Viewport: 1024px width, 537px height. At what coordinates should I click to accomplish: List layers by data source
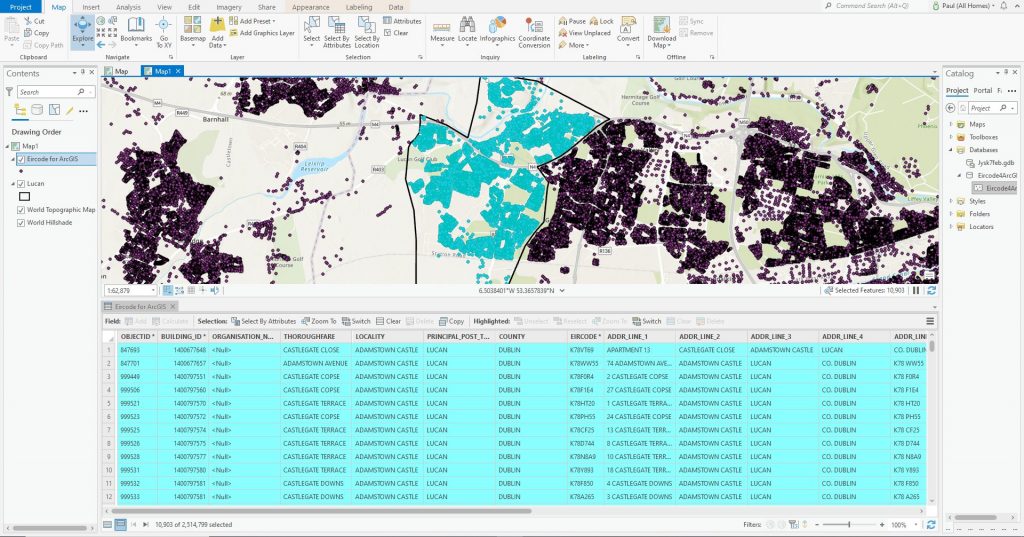(x=37, y=110)
